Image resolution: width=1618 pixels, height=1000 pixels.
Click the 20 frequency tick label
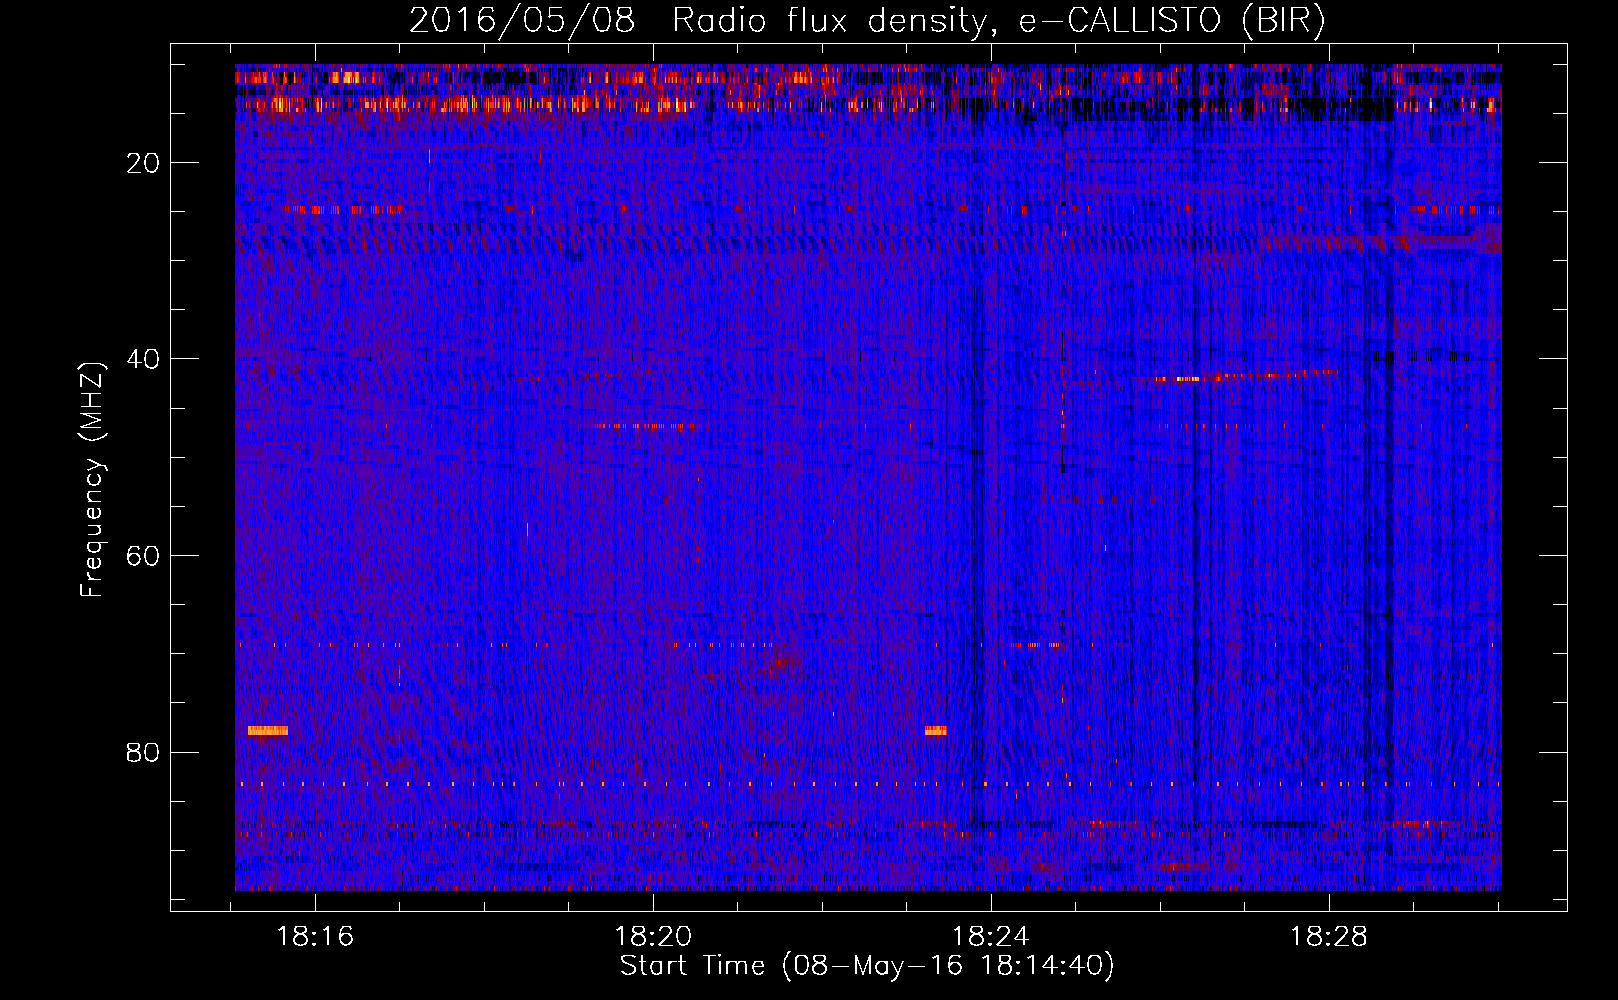click(144, 163)
